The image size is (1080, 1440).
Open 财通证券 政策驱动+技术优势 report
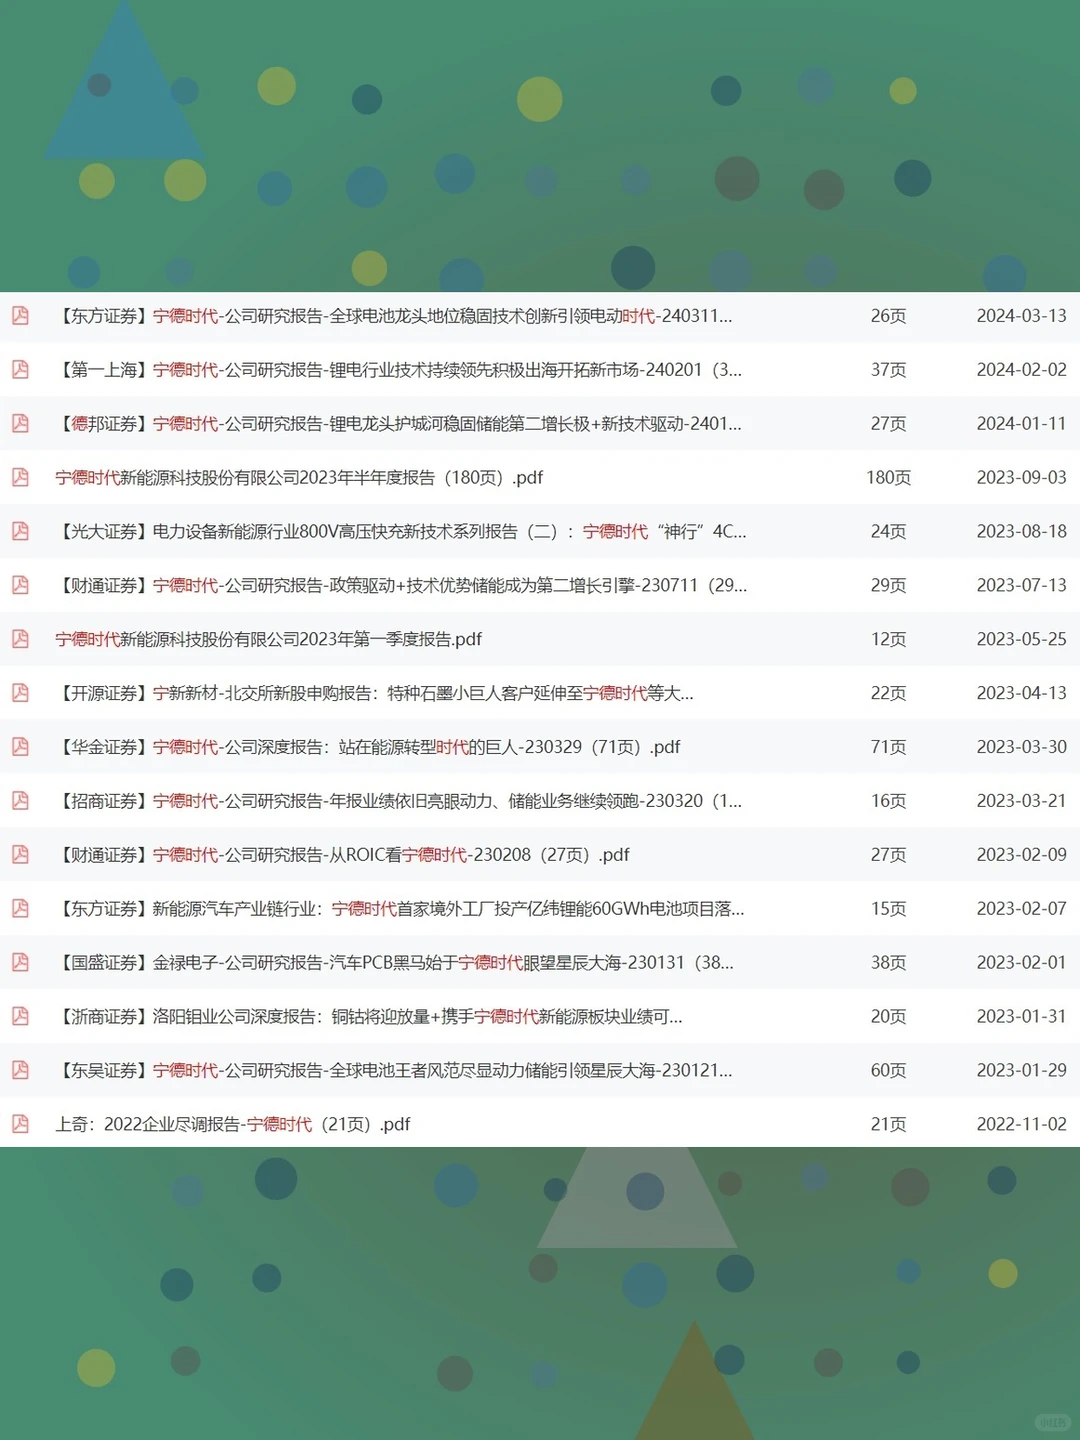point(401,586)
